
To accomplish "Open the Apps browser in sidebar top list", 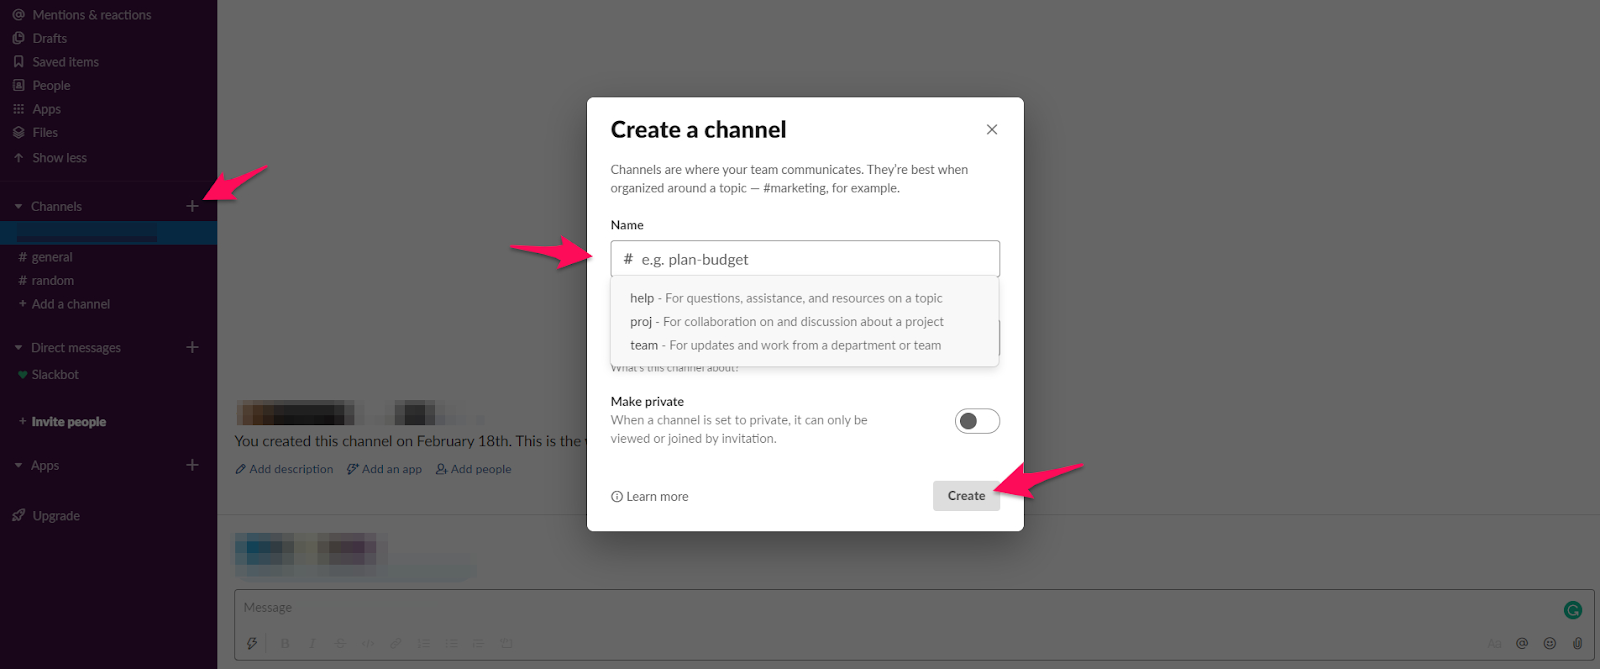I will coord(37,109).
